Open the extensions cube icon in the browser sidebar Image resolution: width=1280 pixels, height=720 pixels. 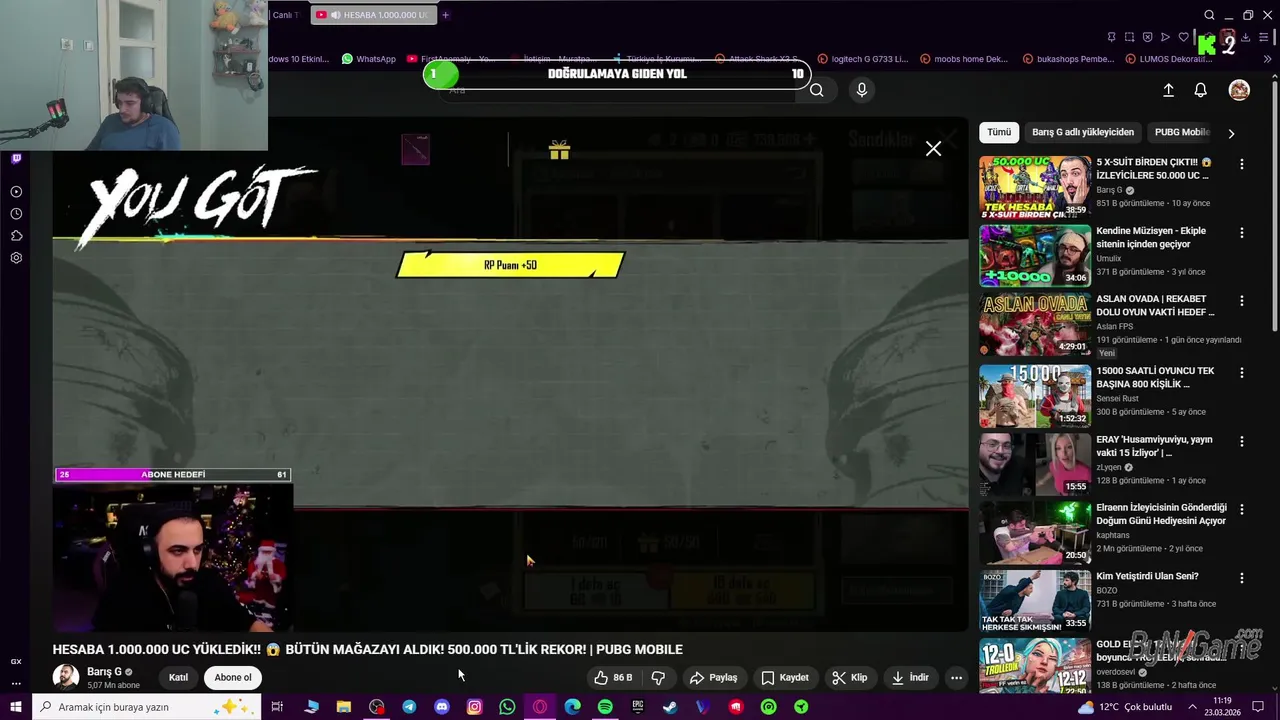coord(16,236)
